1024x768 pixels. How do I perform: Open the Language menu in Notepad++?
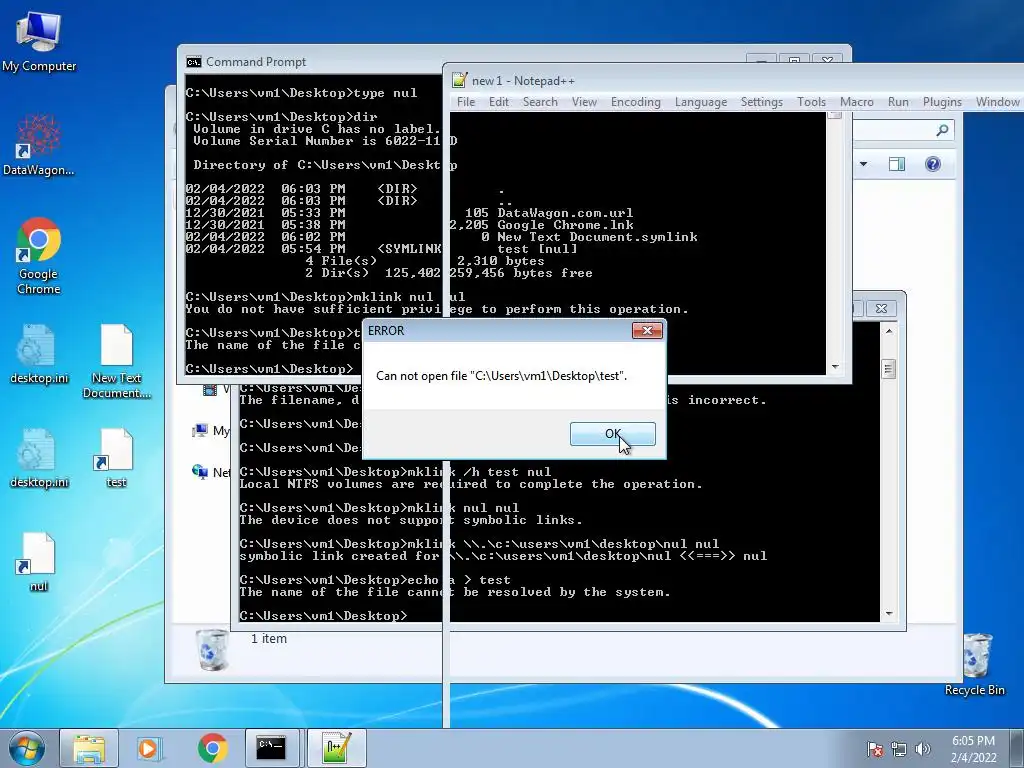(701, 102)
